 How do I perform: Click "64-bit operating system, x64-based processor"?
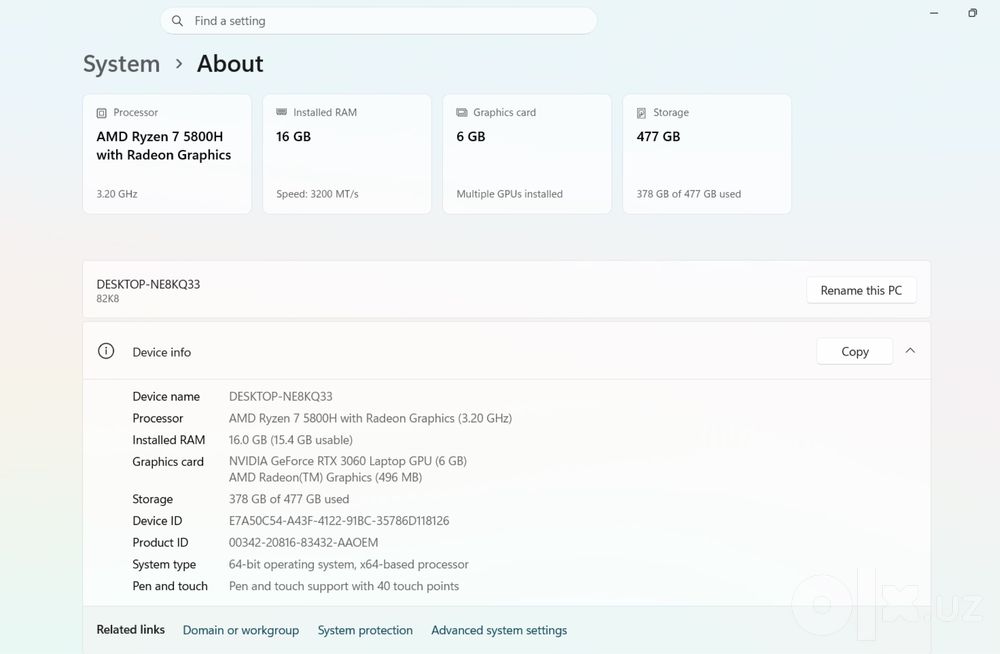[349, 564]
